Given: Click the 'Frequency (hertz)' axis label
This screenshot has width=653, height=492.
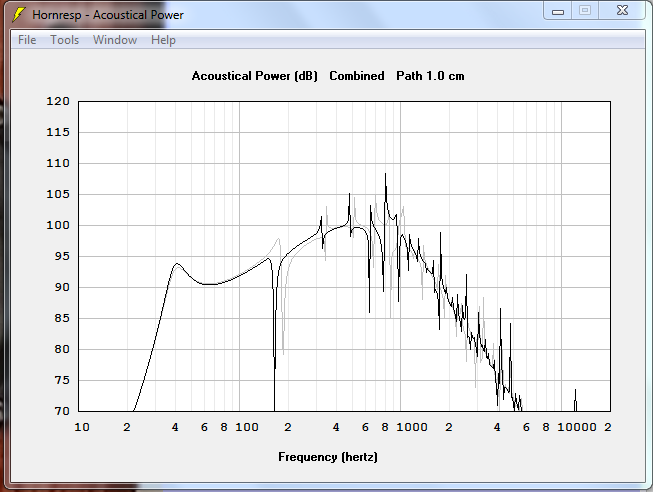Looking at the screenshot, I should click(328, 457).
